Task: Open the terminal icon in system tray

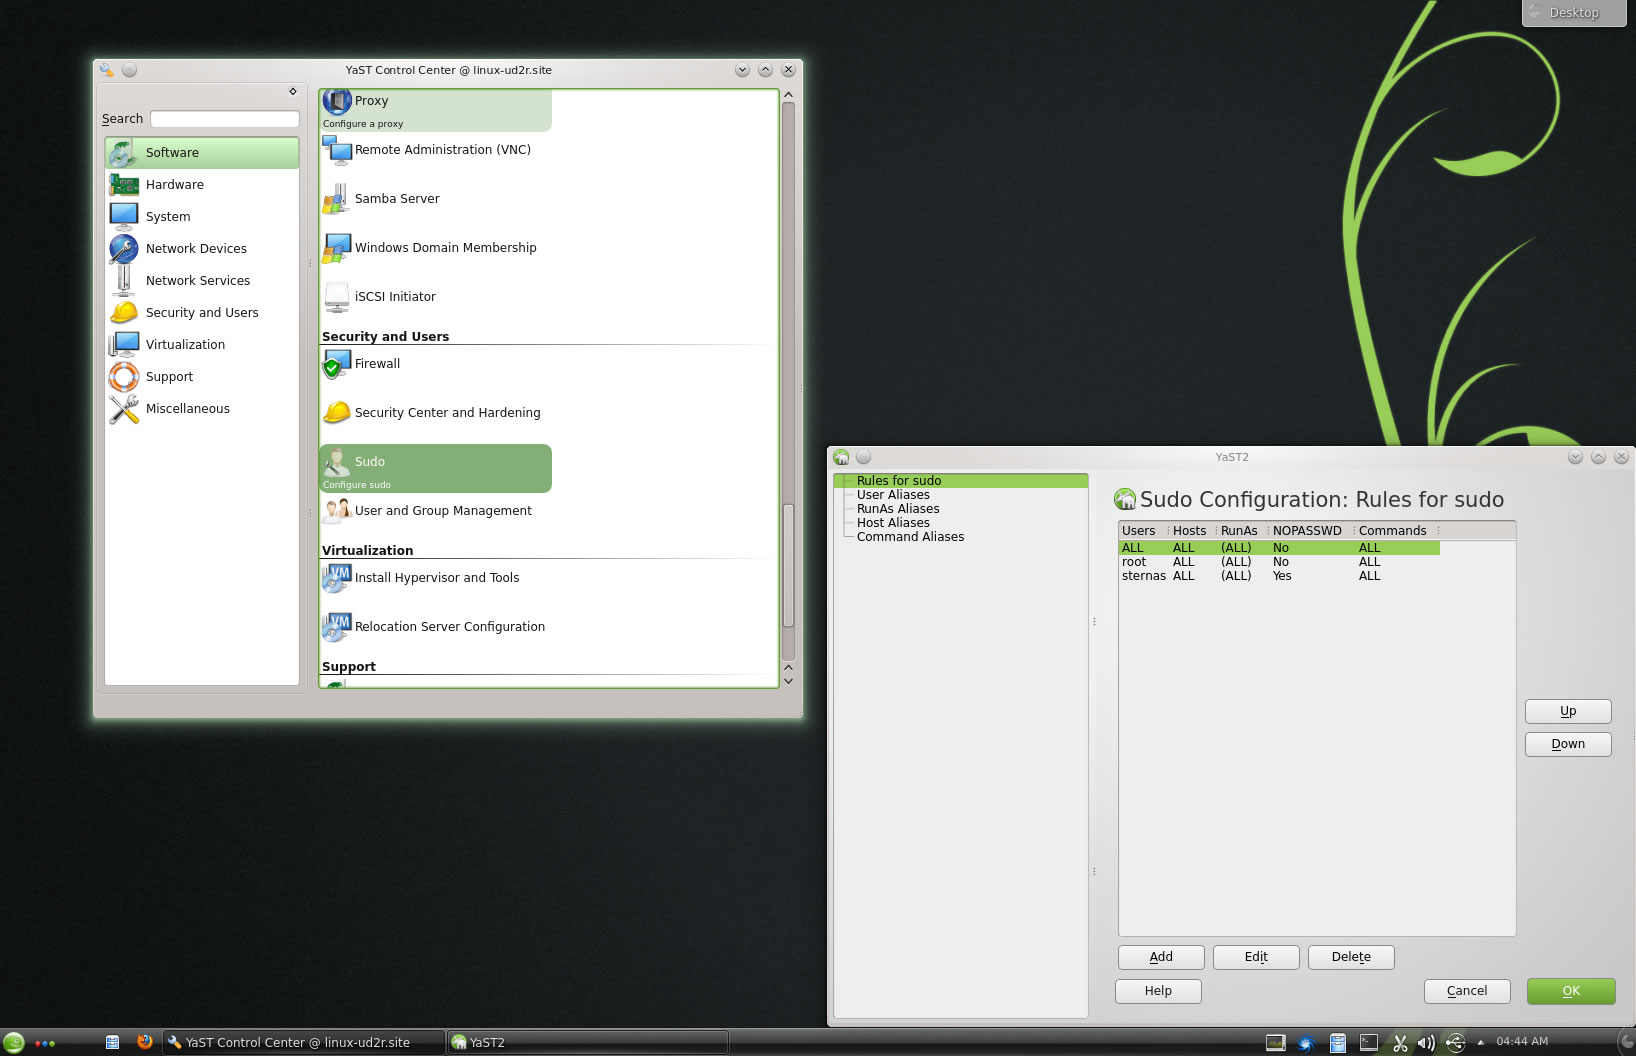Action: pos(1369,1043)
